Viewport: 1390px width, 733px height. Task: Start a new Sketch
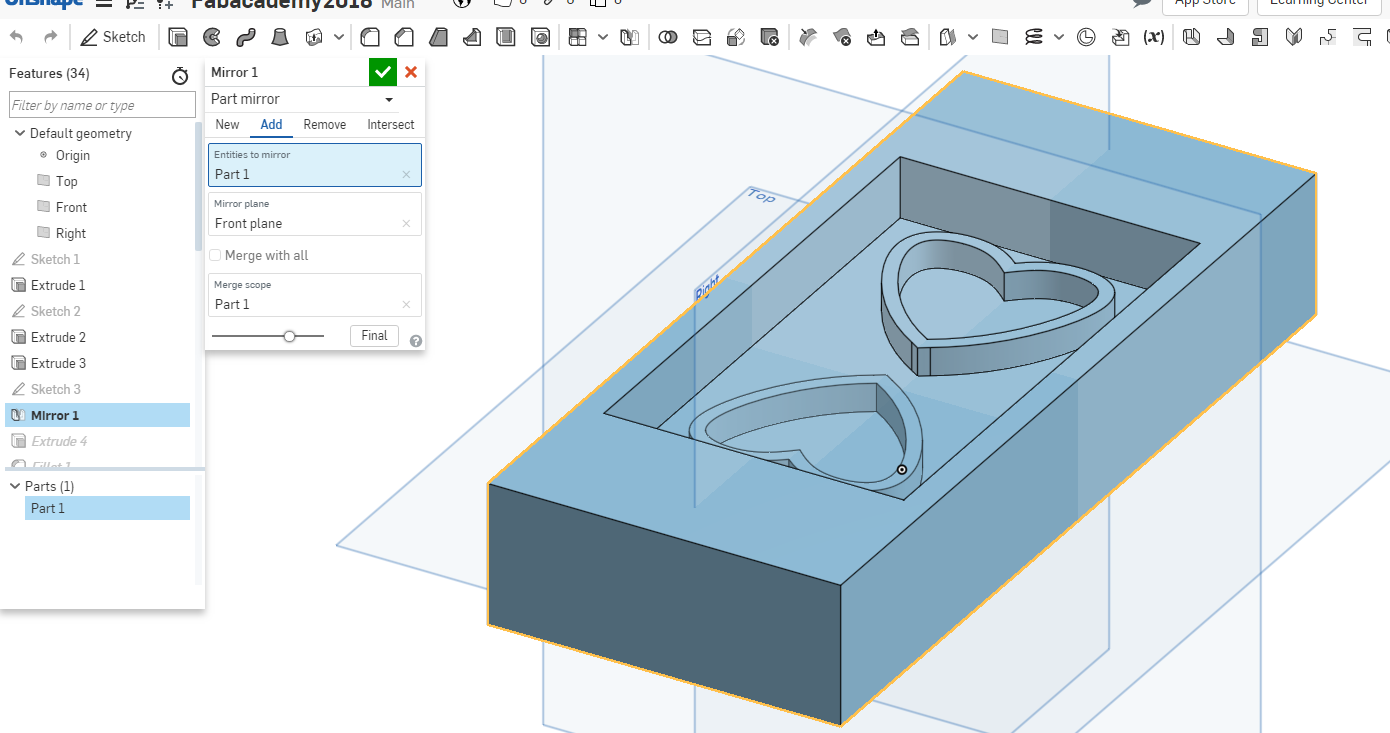[113, 37]
